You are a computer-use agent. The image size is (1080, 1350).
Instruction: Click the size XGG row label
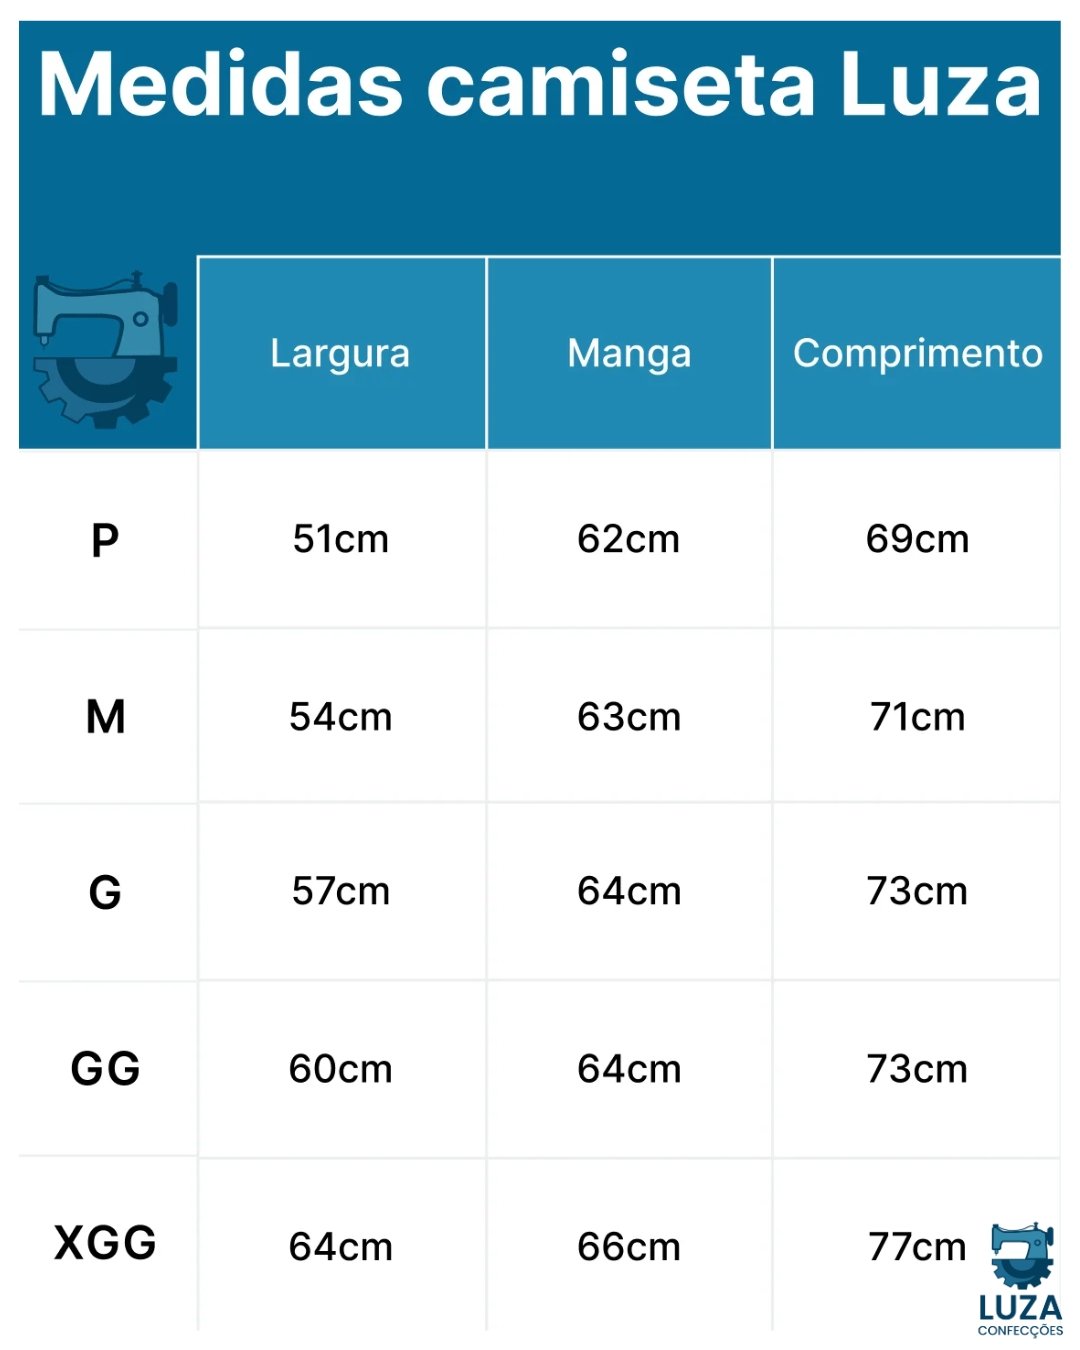click(105, 1243)
